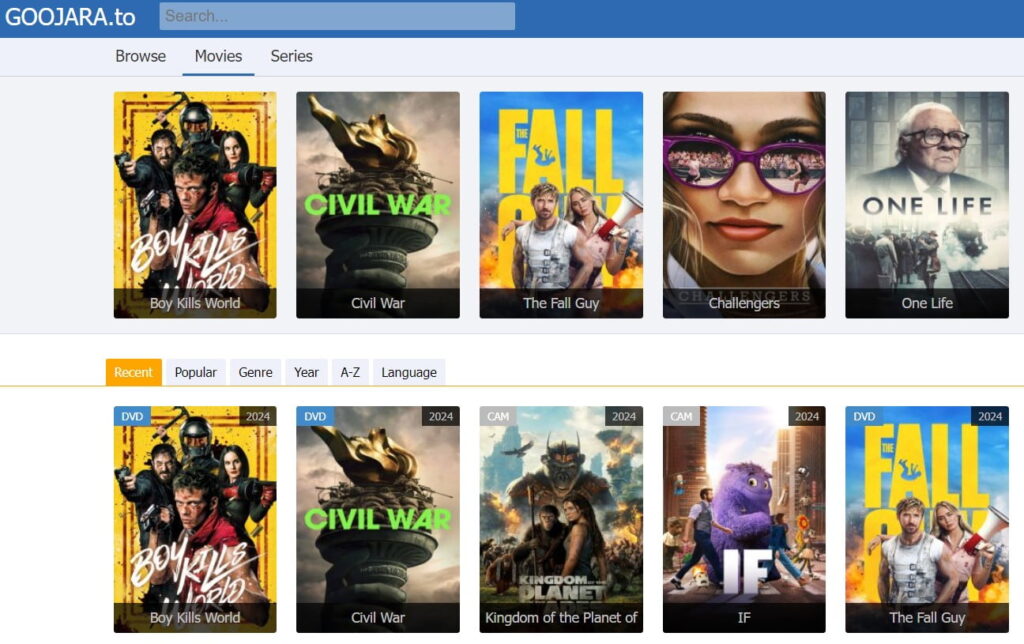1024x644 pixels.
Task: Click the Challengers title caption
Action: pyautogui.click(x=744, y=303)
